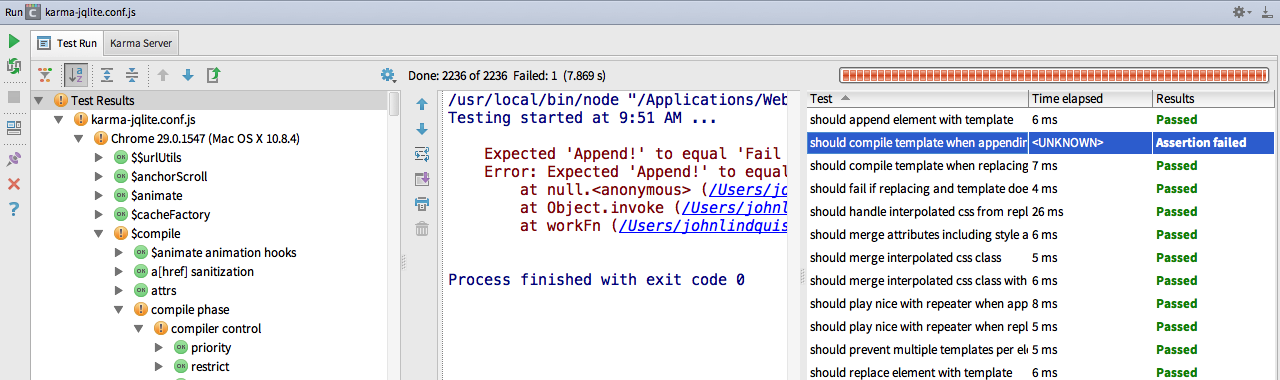The image size is (1280, 380).
Task: Click scroll to end console icon
Action: 422,179
